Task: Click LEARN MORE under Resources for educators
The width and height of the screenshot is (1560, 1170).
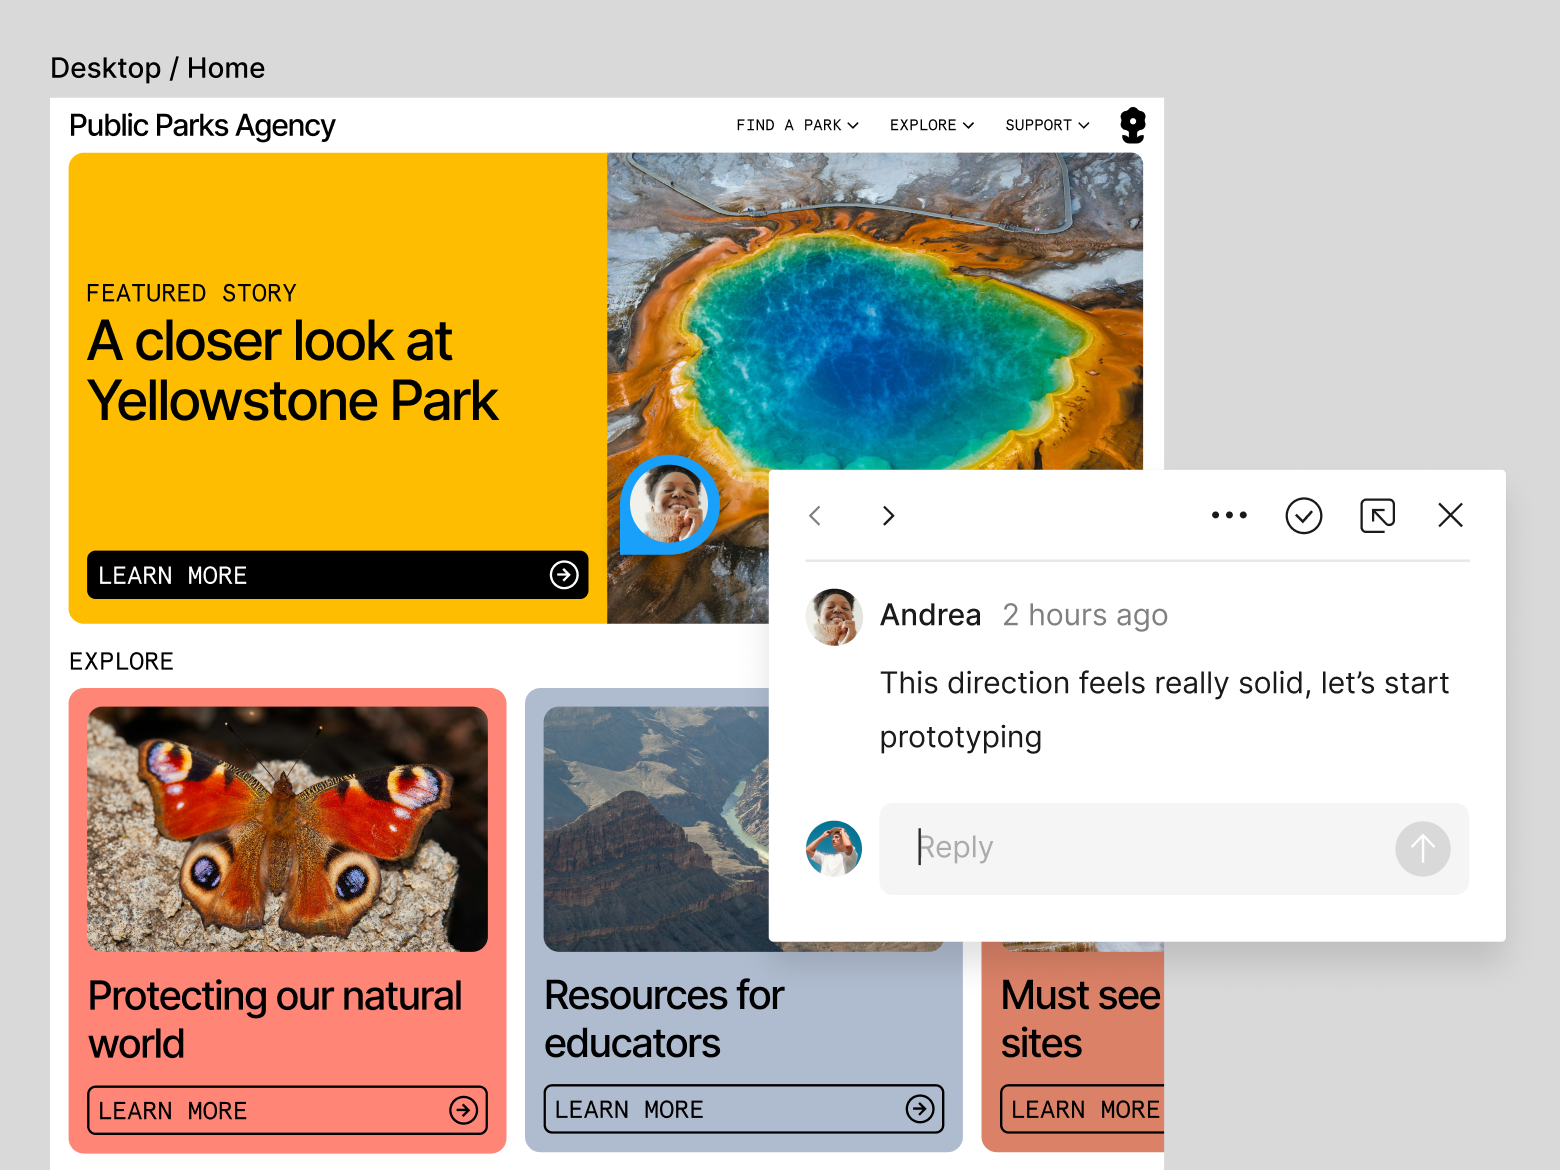Action: [x=743, y=1108]
